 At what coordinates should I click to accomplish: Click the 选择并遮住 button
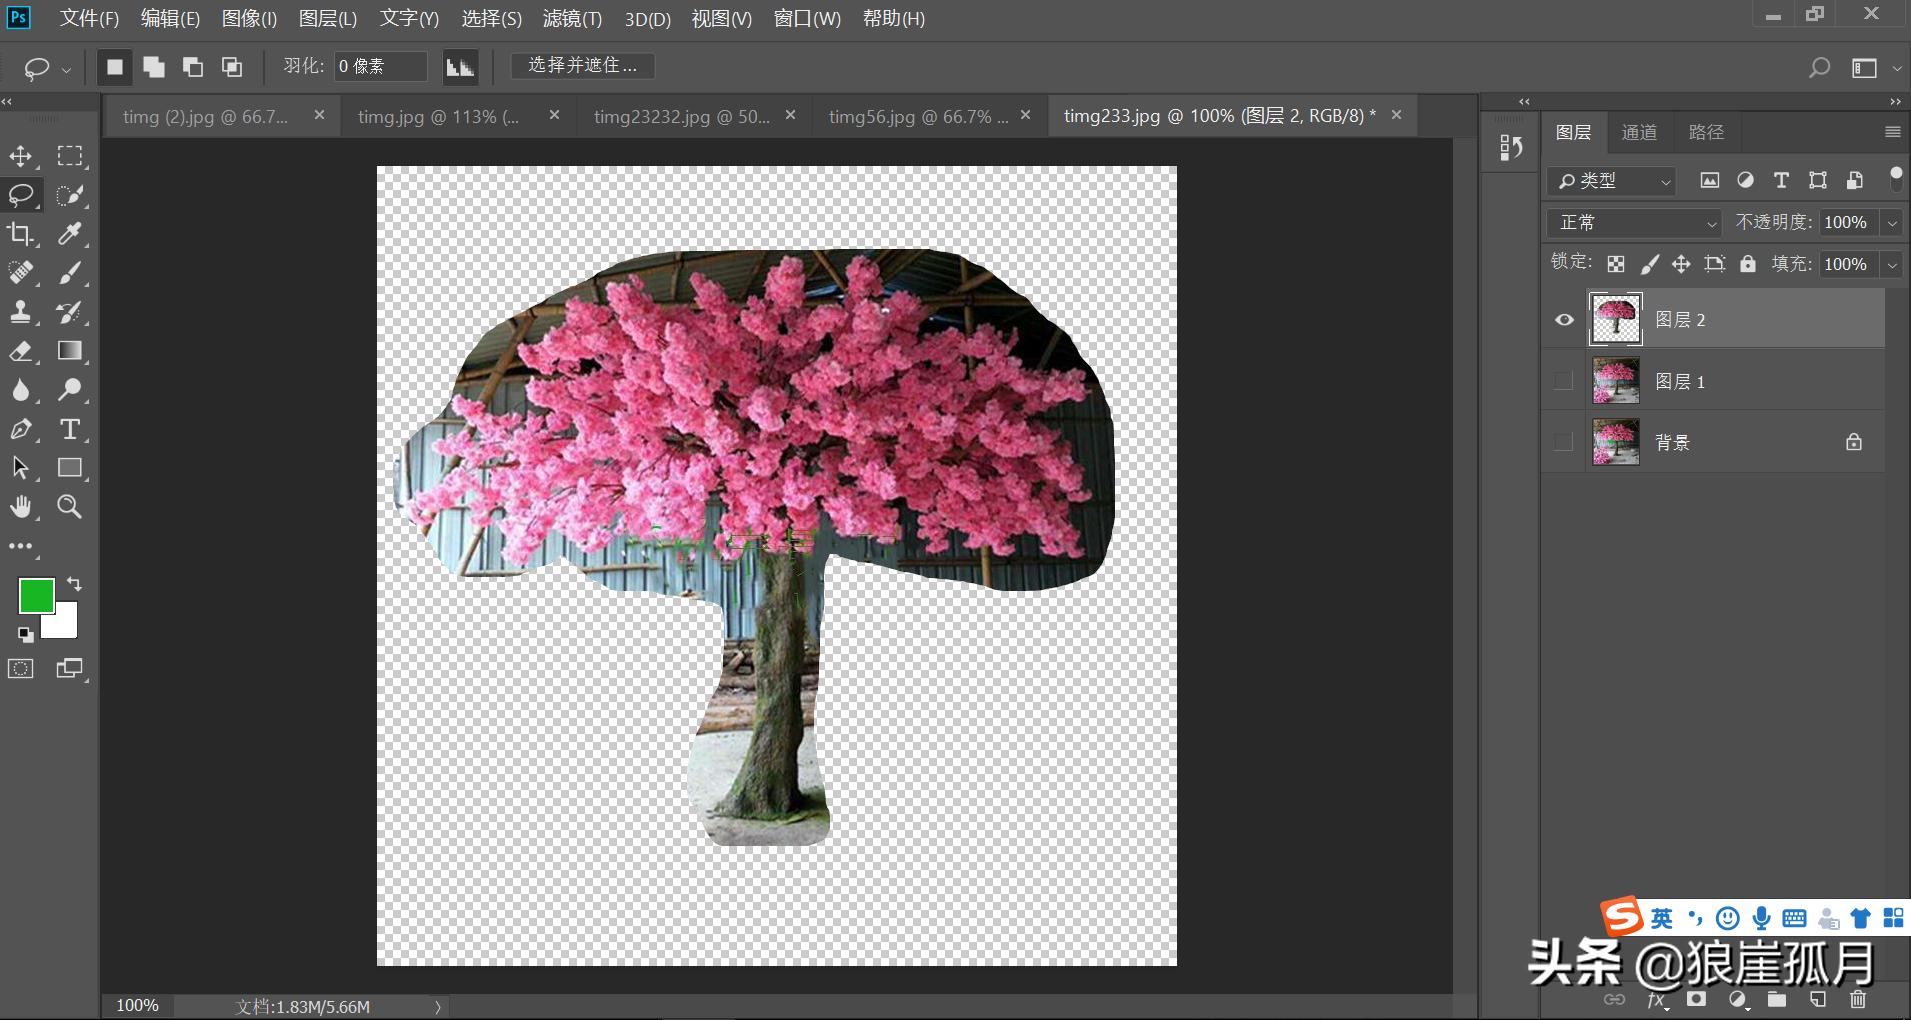[581, 65]
